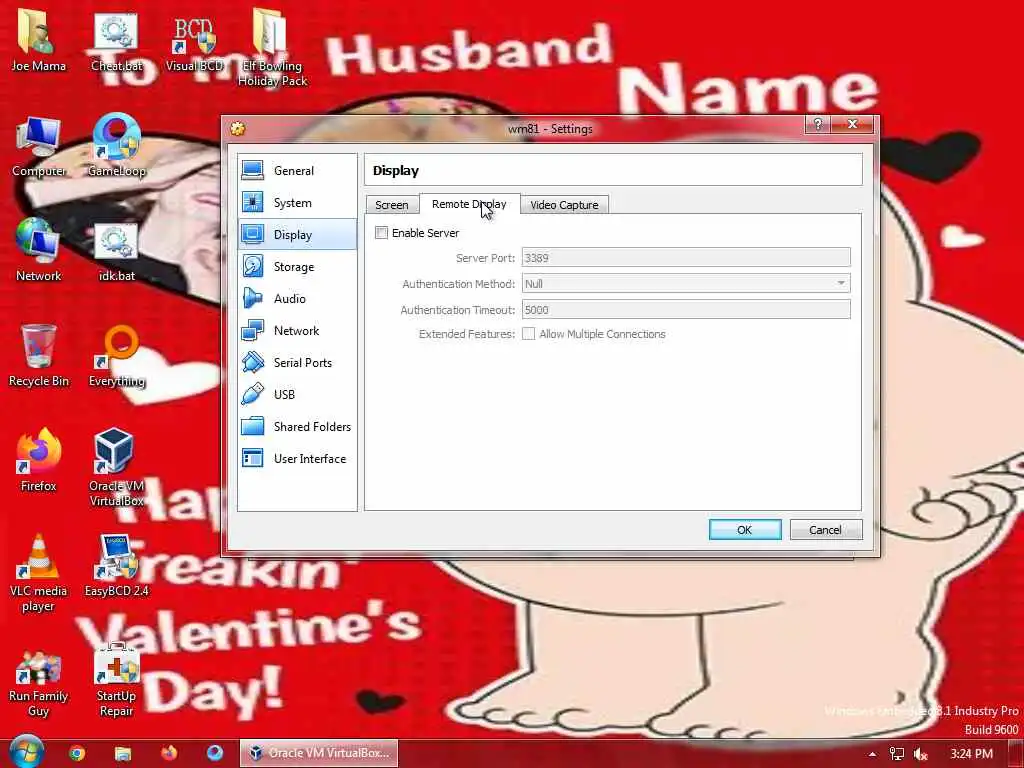Open the User Interface settings category
The width and height of the screenshot is (1024, 768).
tap(297, 458)
